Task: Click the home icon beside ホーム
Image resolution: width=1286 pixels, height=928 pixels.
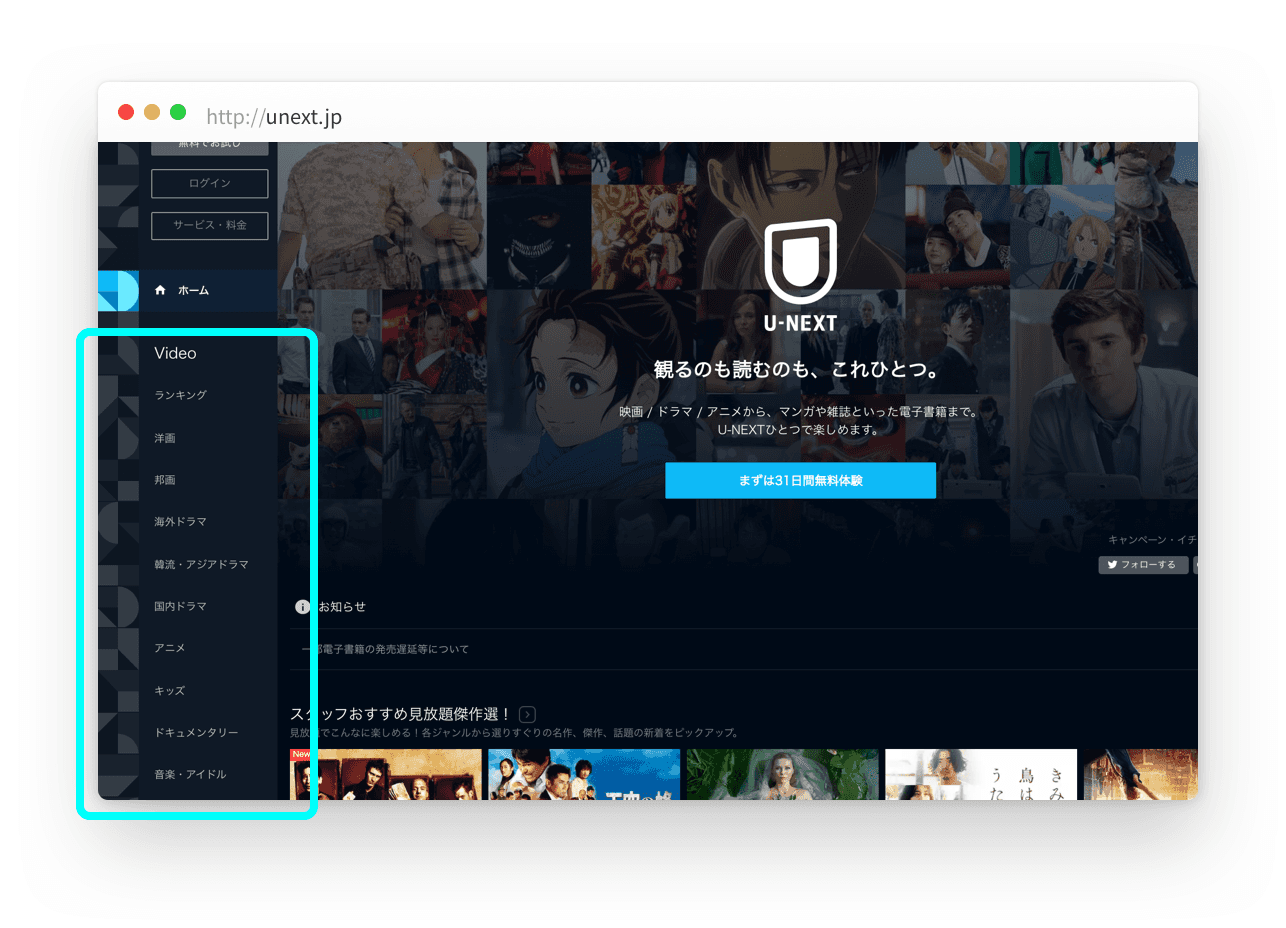Action: [160, 290]
